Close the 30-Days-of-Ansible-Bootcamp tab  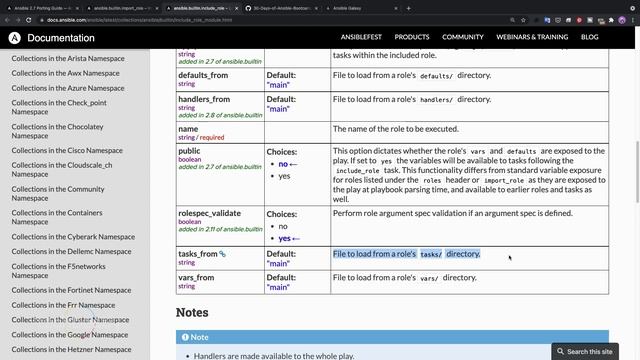(x=316, y=8)
